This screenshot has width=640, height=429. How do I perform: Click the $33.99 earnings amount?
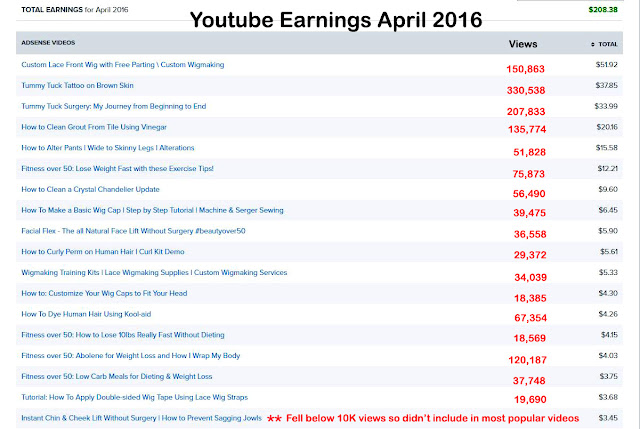pyautogui.click(x=606, y=106)
